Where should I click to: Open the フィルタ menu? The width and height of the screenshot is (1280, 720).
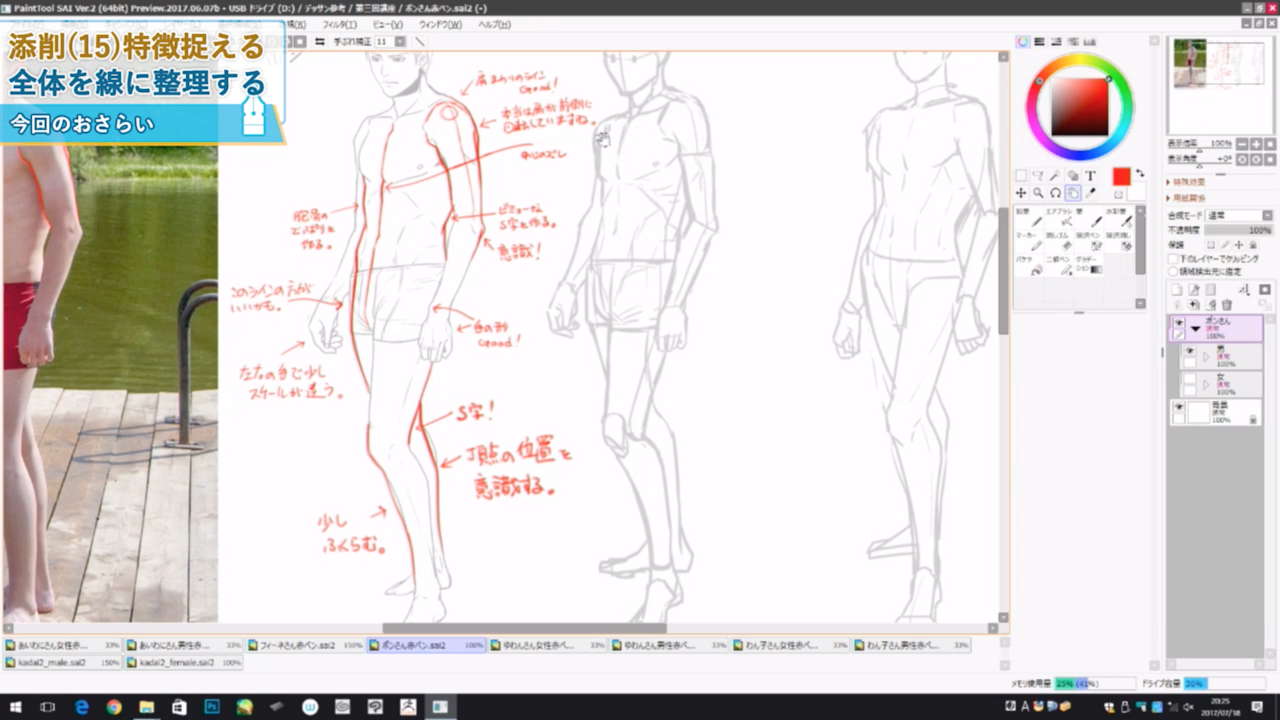pyautogui.click(x=340, y=24)
